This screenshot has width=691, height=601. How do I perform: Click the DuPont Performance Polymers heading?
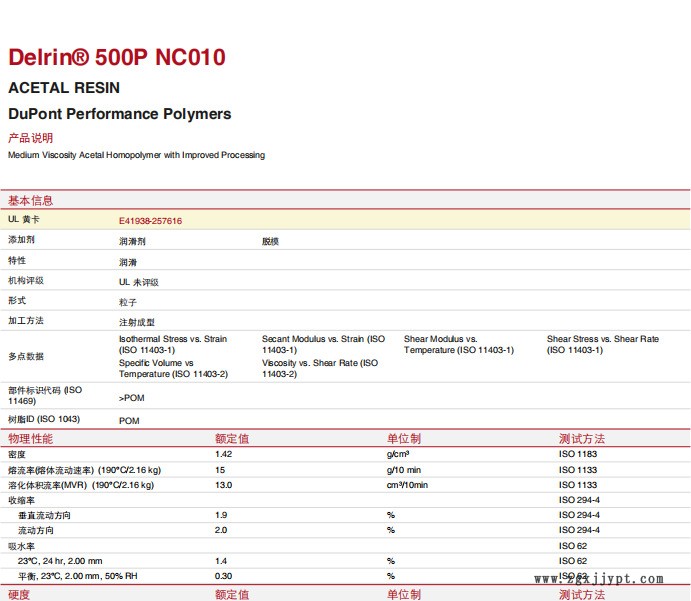click(x=119, y=114)
